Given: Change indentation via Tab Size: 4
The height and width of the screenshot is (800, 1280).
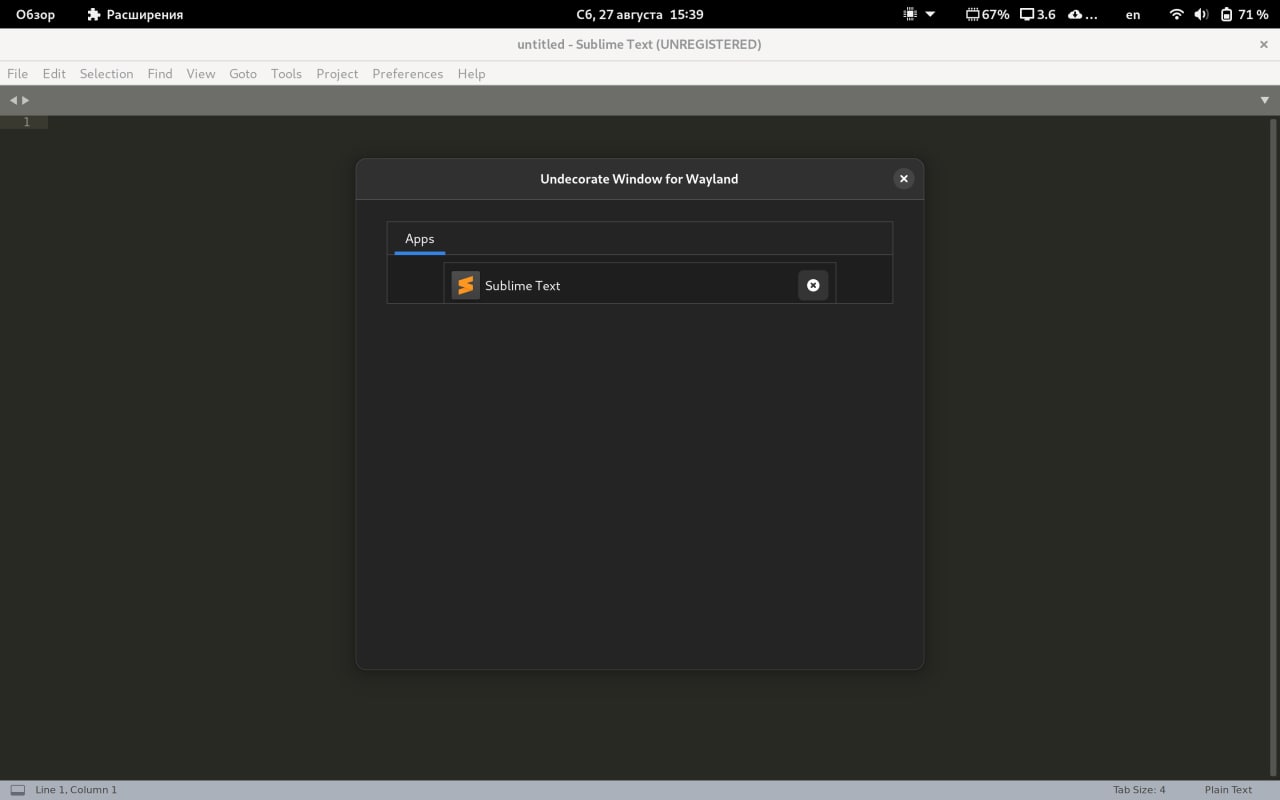Looking at the screenshot, I should click(1139, 790).
